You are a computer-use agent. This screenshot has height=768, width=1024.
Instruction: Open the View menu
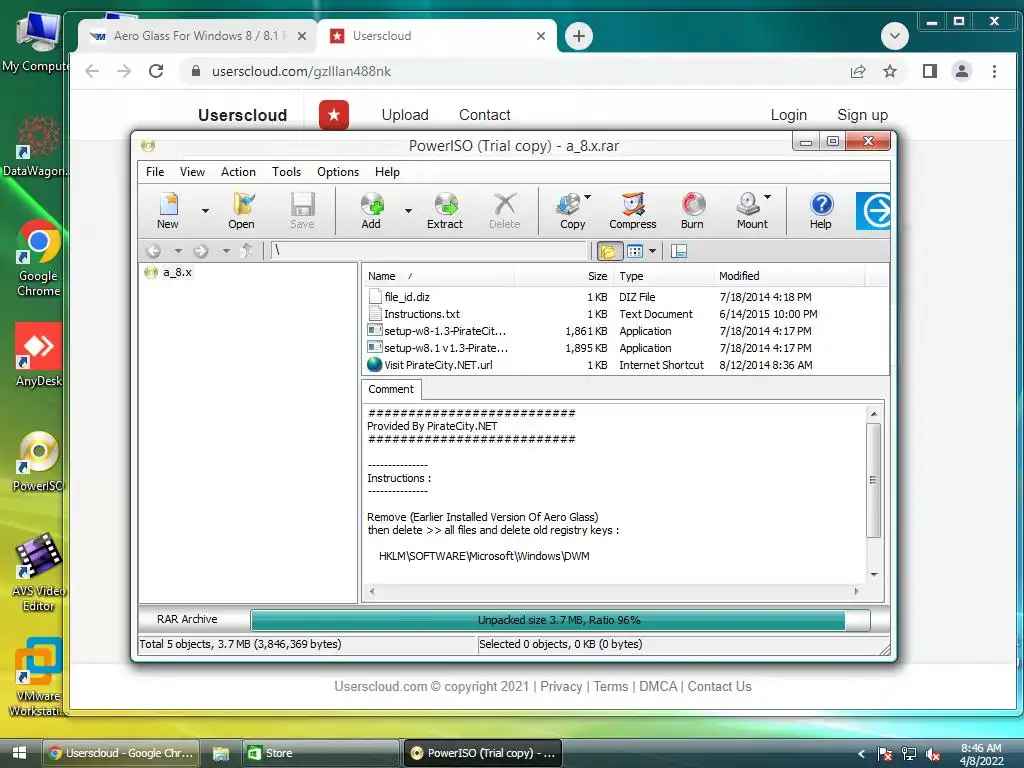[x=192, y=172]
